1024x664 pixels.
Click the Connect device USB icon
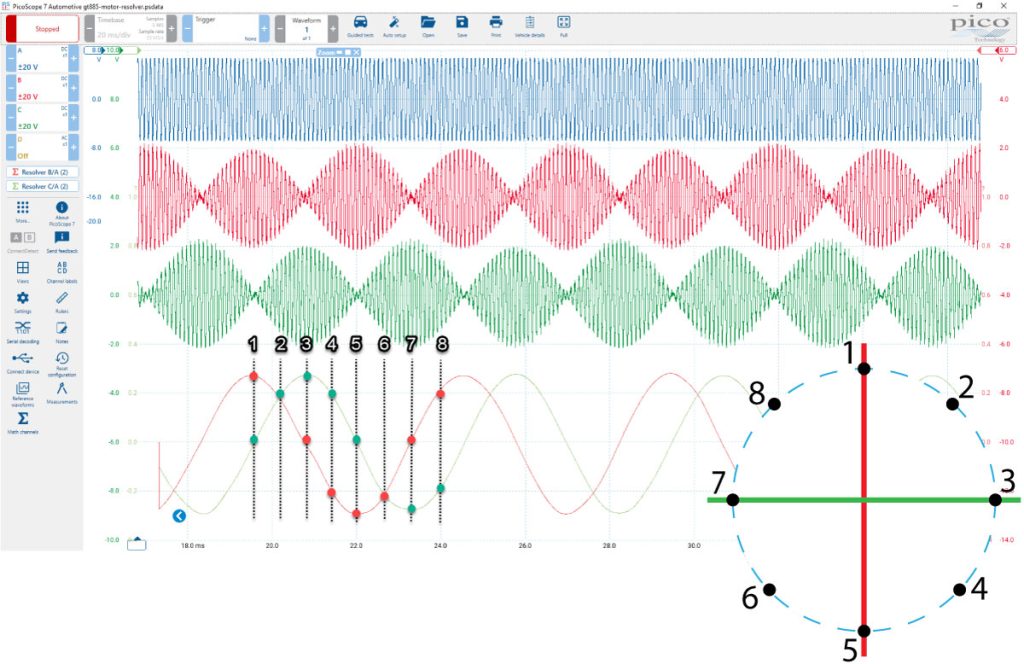point(23,362)
